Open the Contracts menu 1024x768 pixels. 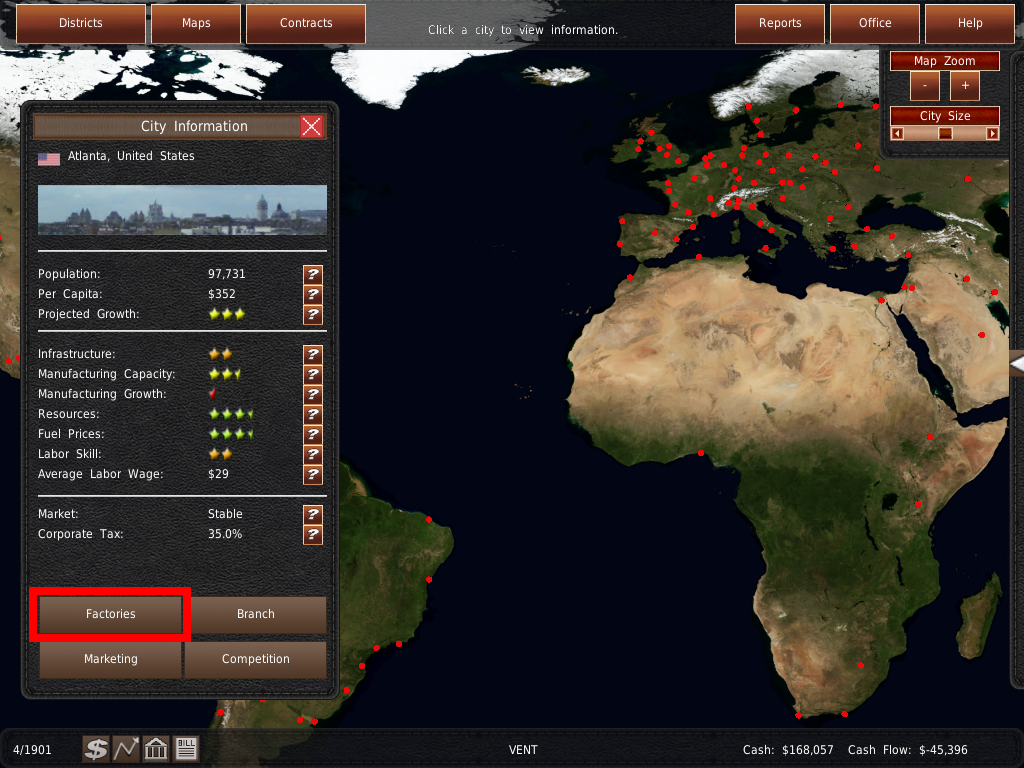click(306, 23)
